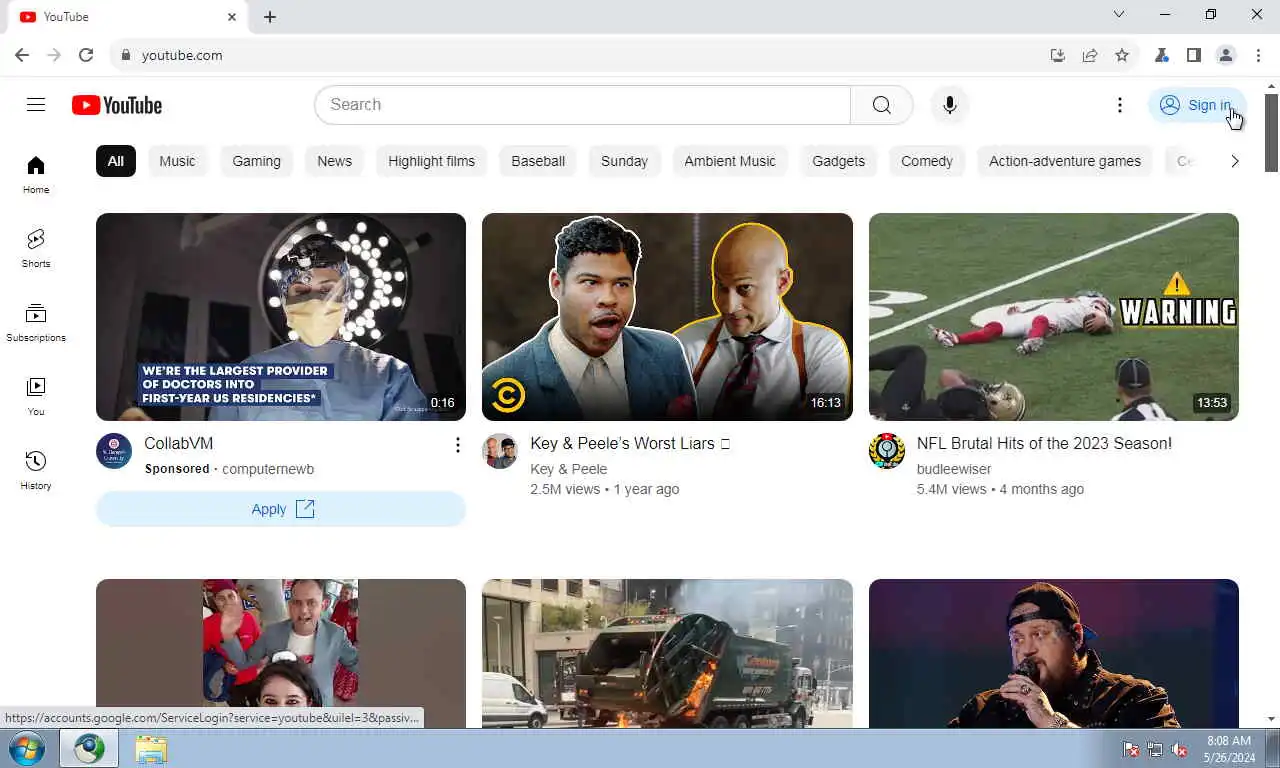1280x768 pixels.
Task: Open the taskbar clock showing 8:08 AM
Action: pyautogui.click(x=1229, y=749)
